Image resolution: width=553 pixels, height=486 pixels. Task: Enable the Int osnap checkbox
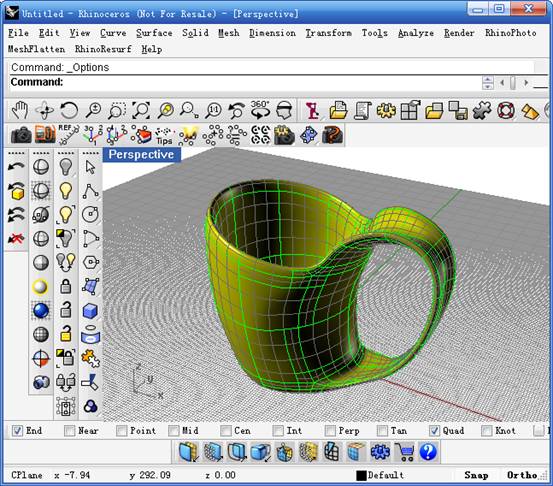pyautogui.click(x=278, y=431)
